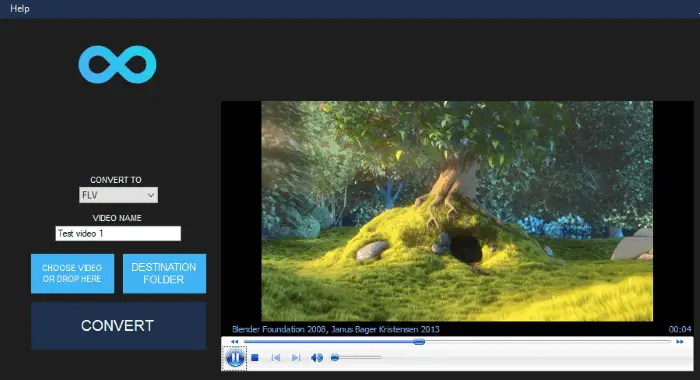Click the 00:04 elapsed time display
Viewport: 700px width, 380px height.
pyautogui.click(x=679, y=330)
